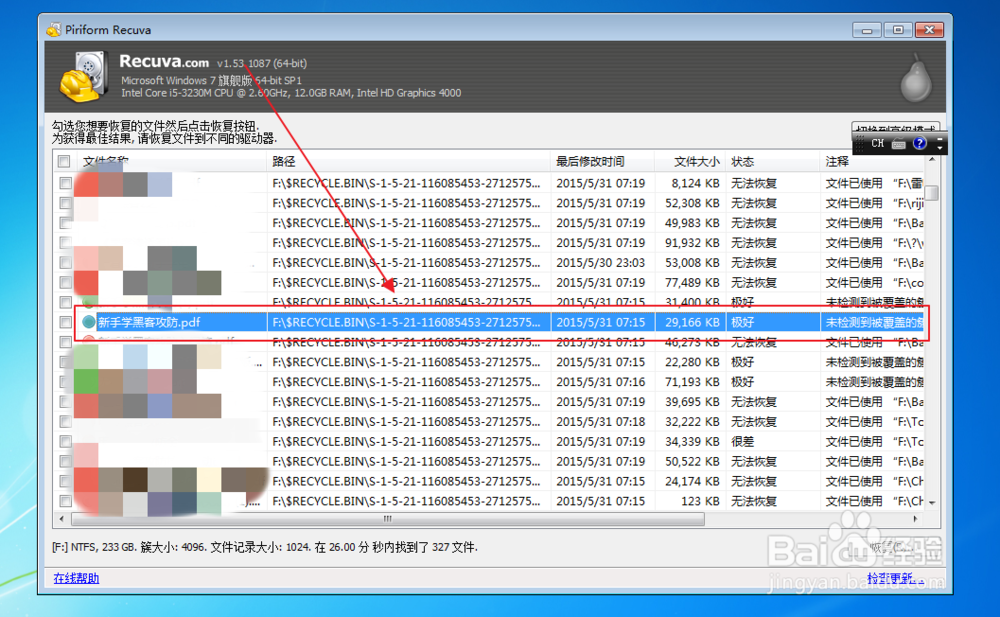Image resolution: width=1000 pixels, height=617 pixels.
Task: Check the box for the 34,339 KB file
Action: tap(65, 442)
